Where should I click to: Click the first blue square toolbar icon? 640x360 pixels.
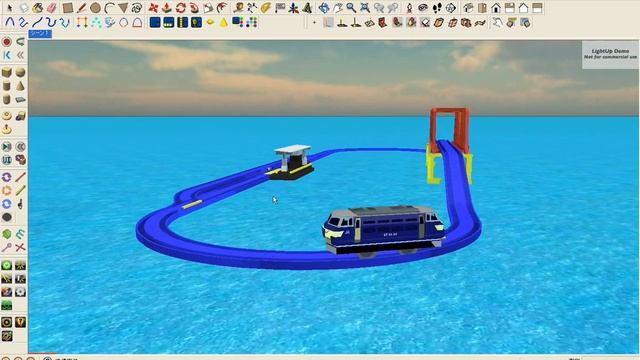[155, 22]
